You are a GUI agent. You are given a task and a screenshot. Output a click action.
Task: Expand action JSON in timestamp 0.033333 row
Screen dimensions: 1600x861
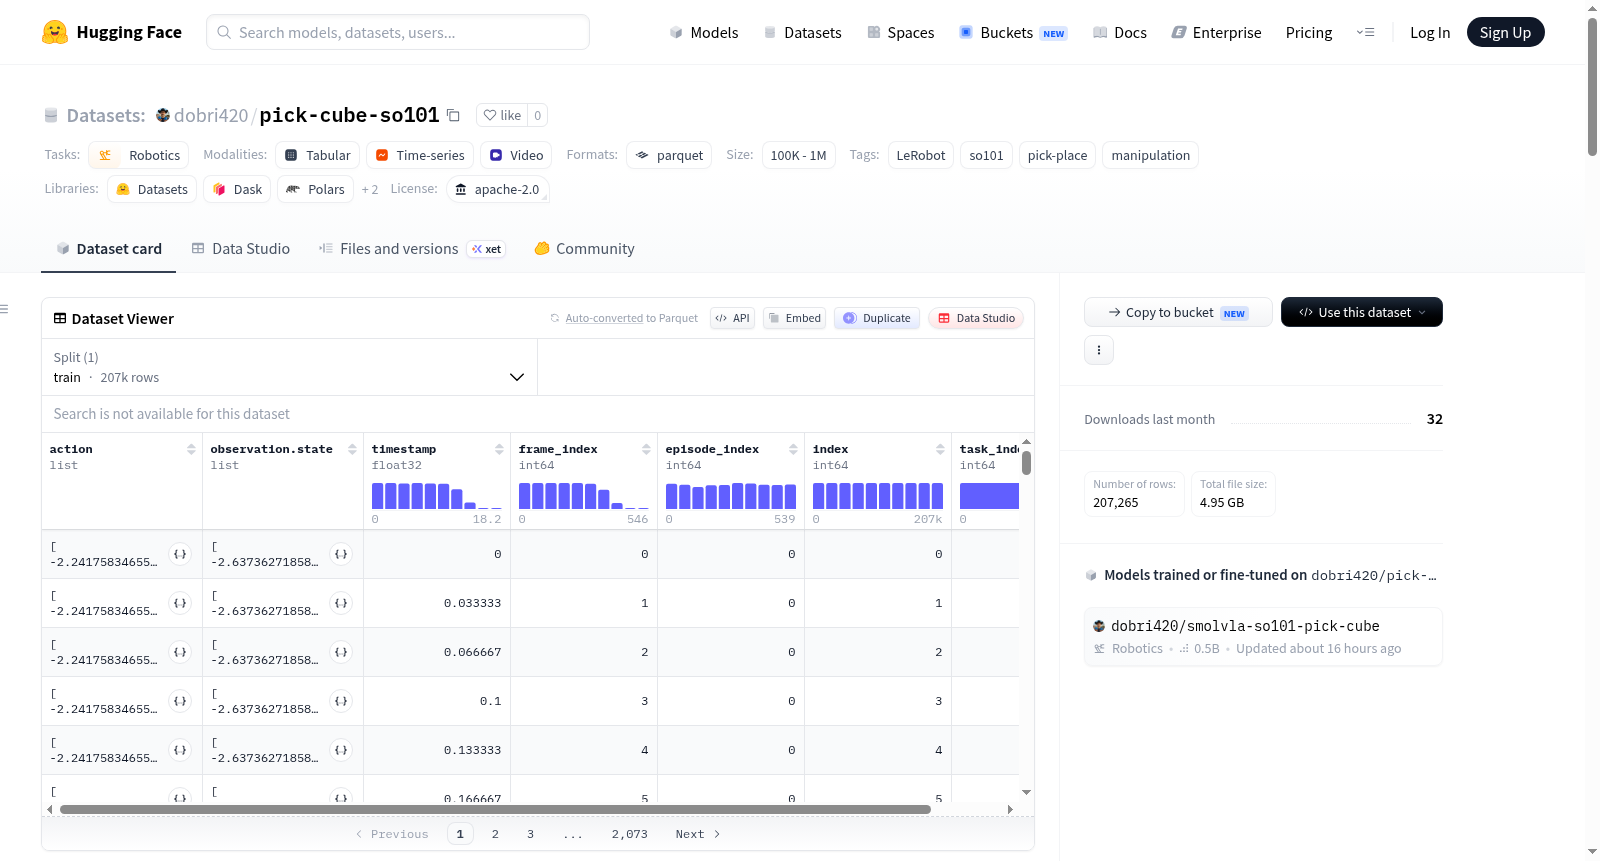[180, 603]
